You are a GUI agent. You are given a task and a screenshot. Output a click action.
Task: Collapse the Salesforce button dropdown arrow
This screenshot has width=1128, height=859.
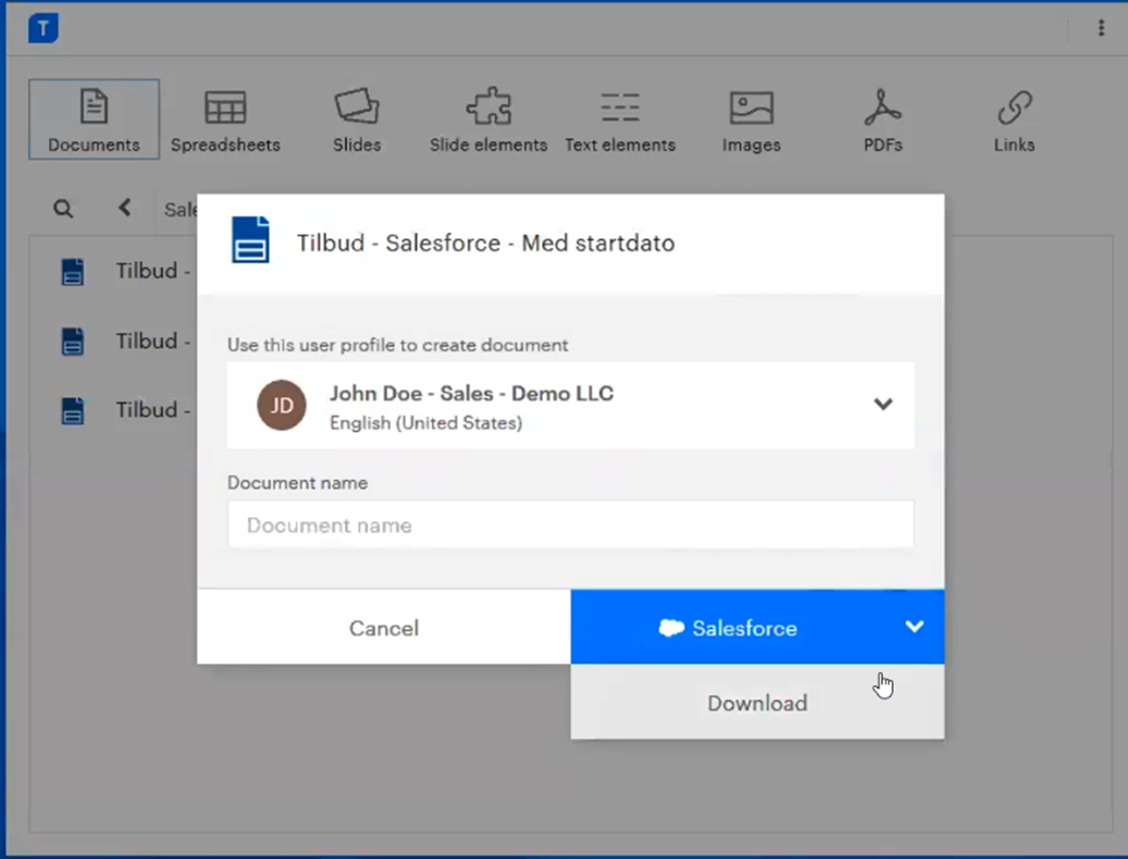[914, 627]
